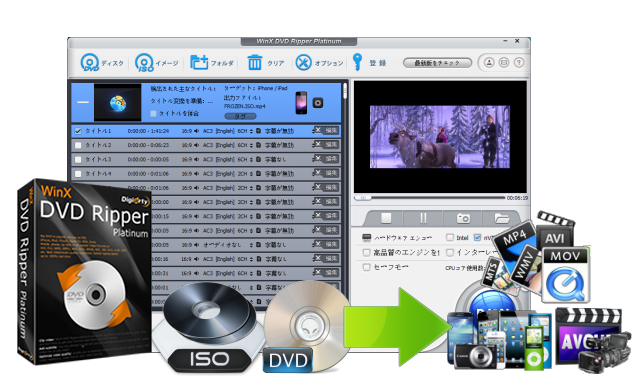Click the stop playback button
Image resolution: width=633 pixels, height=378 pixels.
tap(386, 218)
